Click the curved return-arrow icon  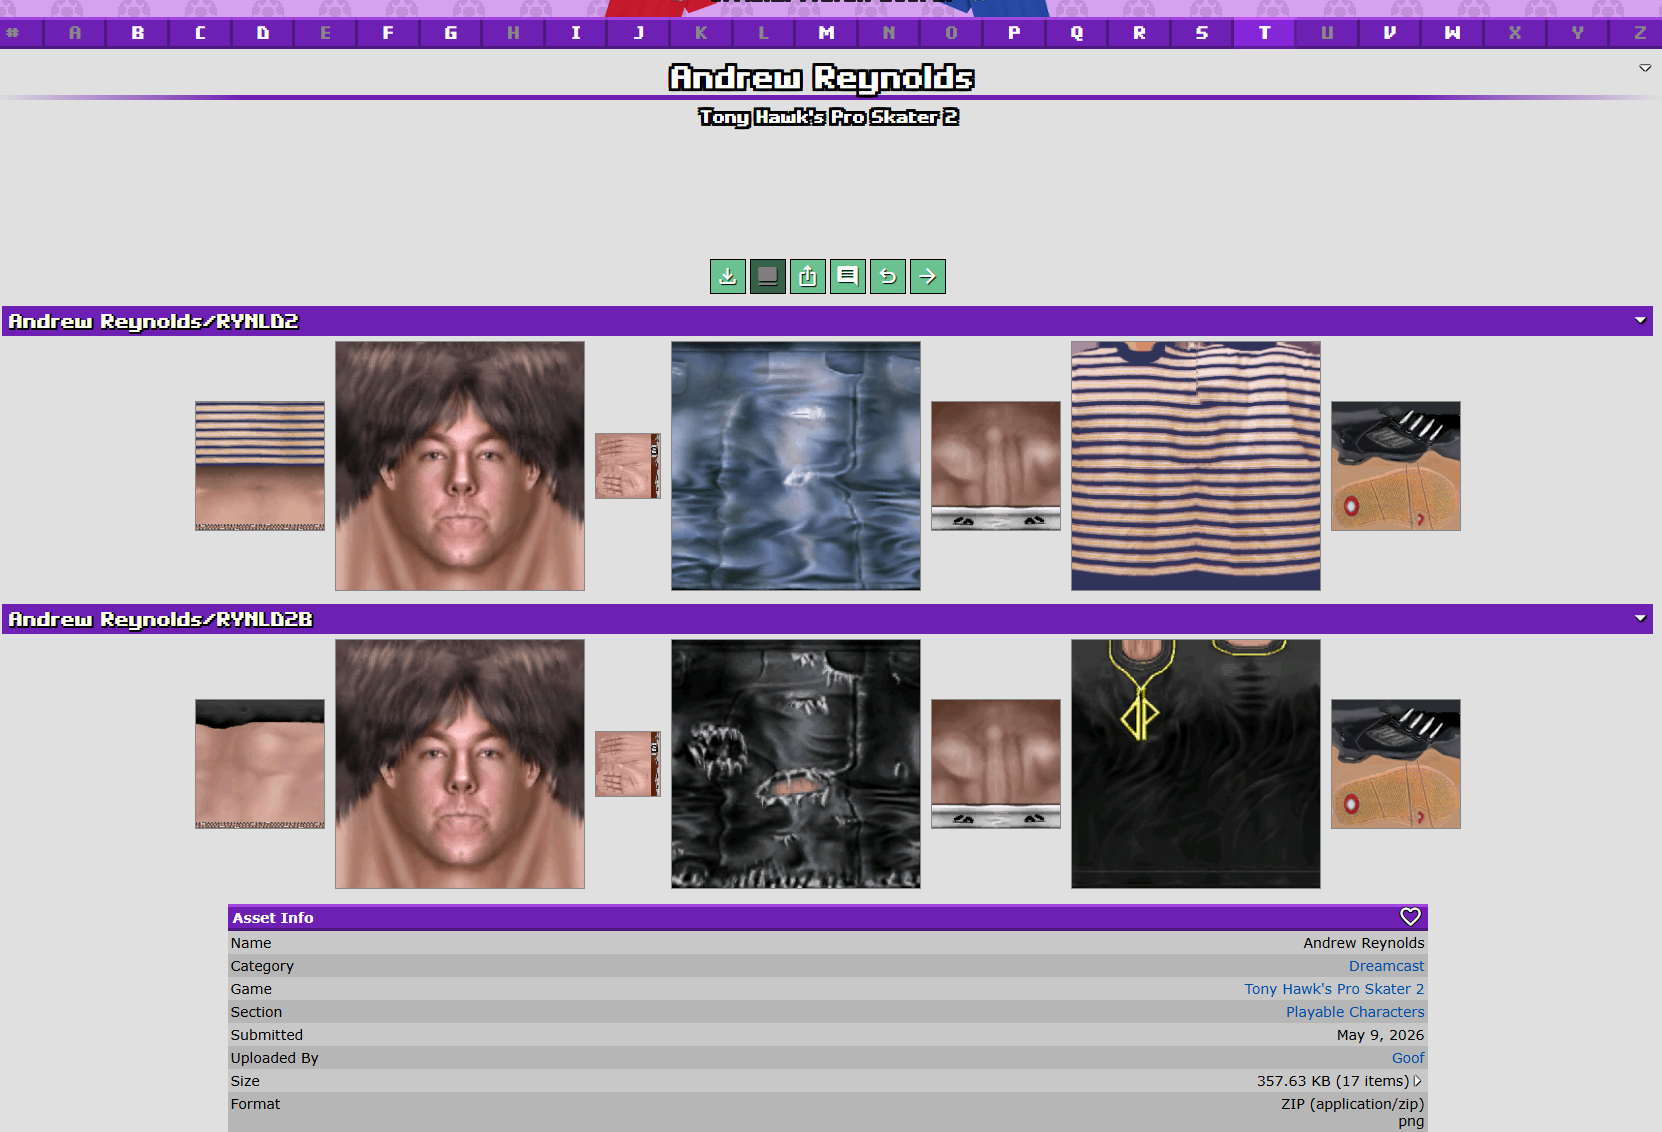tap(888, 276)
